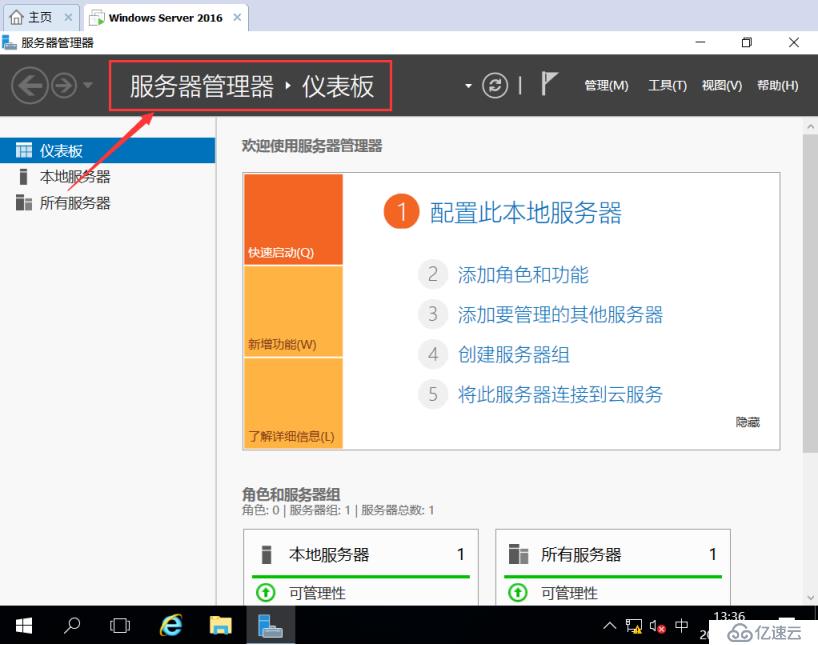Click the scrollbar up arrow

tap(810, 126)
